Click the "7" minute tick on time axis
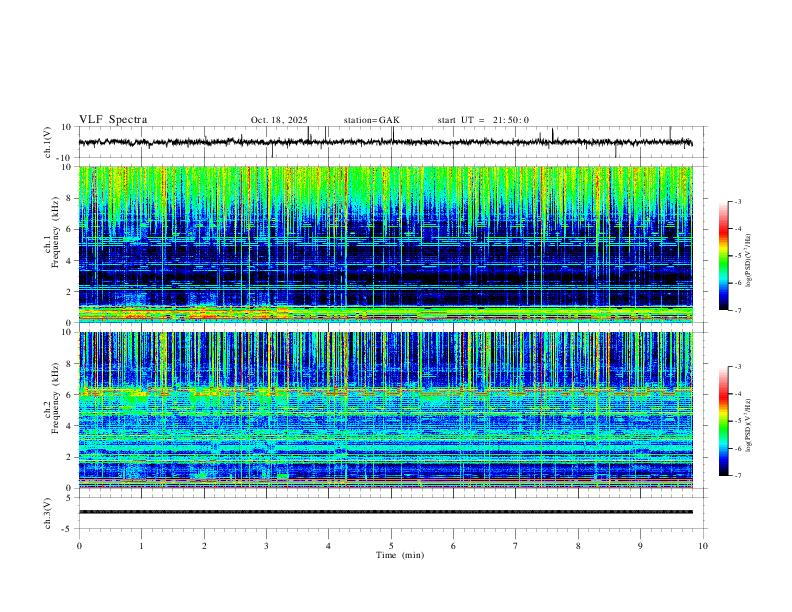Image resolution: width=792 pixels, height=612 pixels. [516, 546]
